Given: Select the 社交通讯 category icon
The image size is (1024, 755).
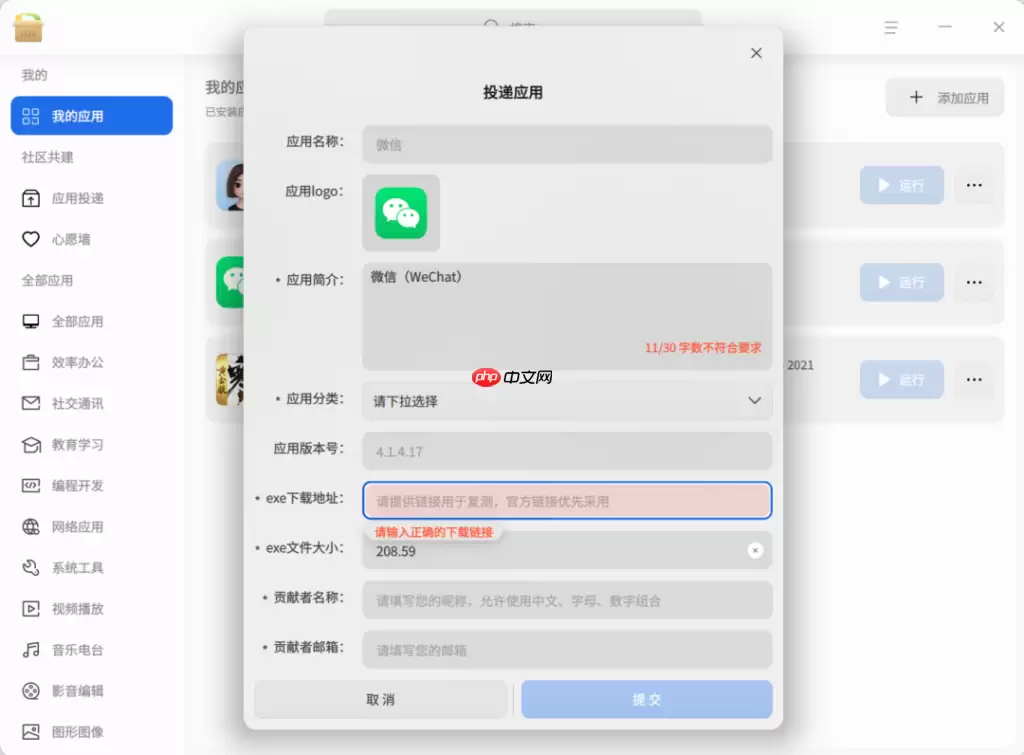Looking at the screenshot, I should [30, 403].
